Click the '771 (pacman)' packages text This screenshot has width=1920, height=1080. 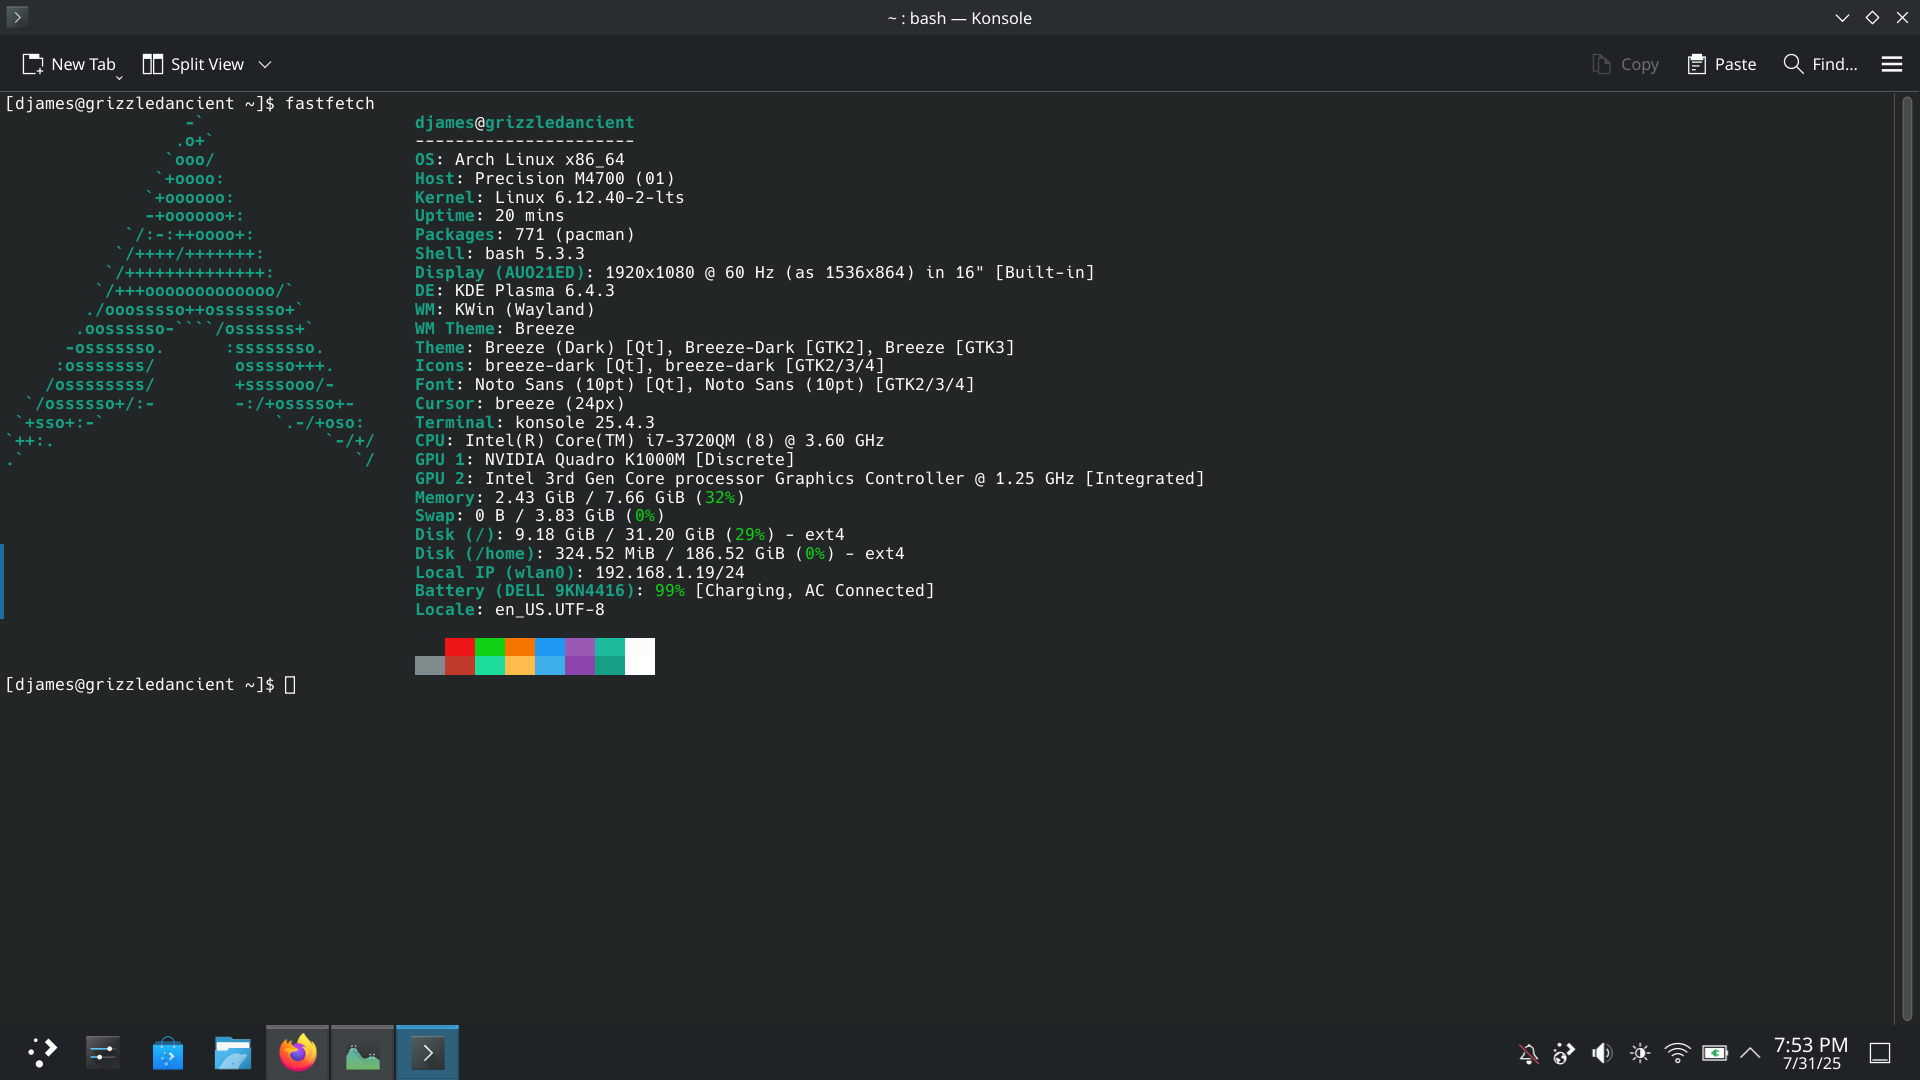click(575, 235)
